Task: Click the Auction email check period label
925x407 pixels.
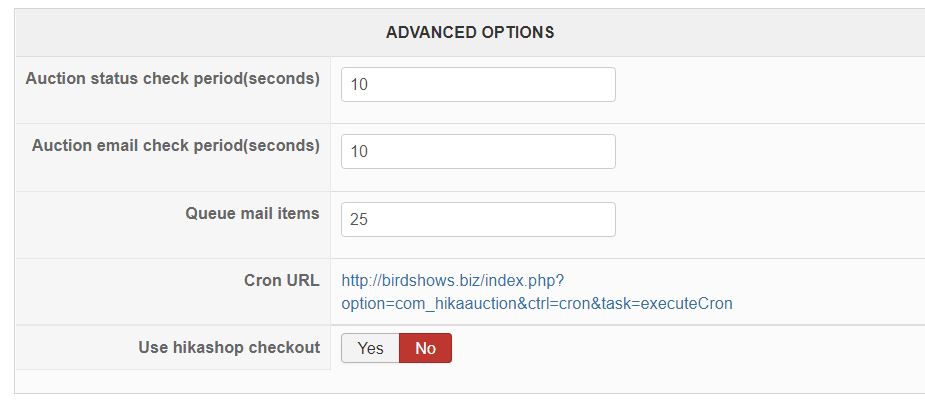Action: (x=176, y=145)
